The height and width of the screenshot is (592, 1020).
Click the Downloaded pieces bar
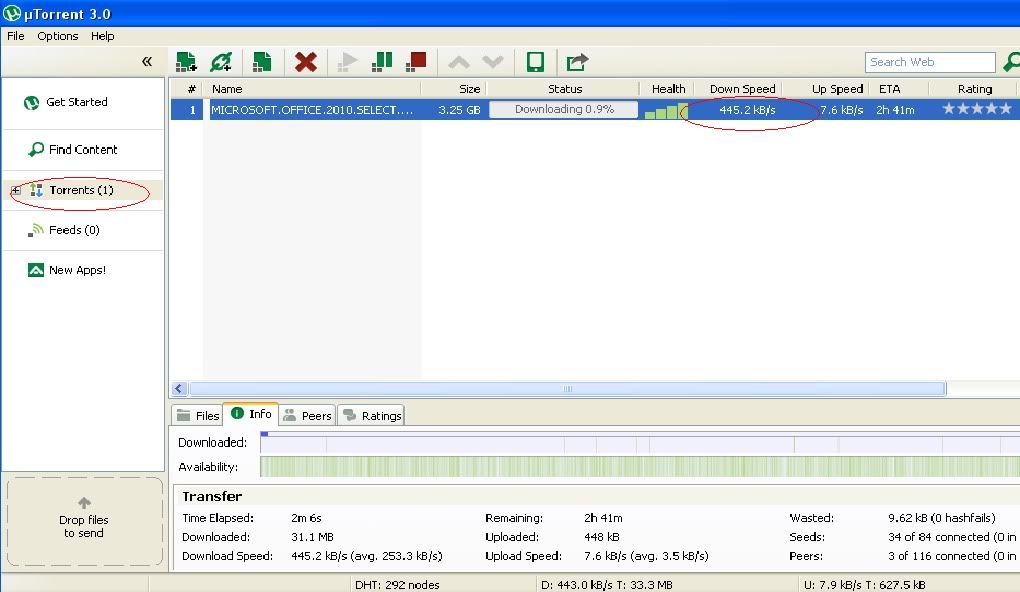point(639,442)
